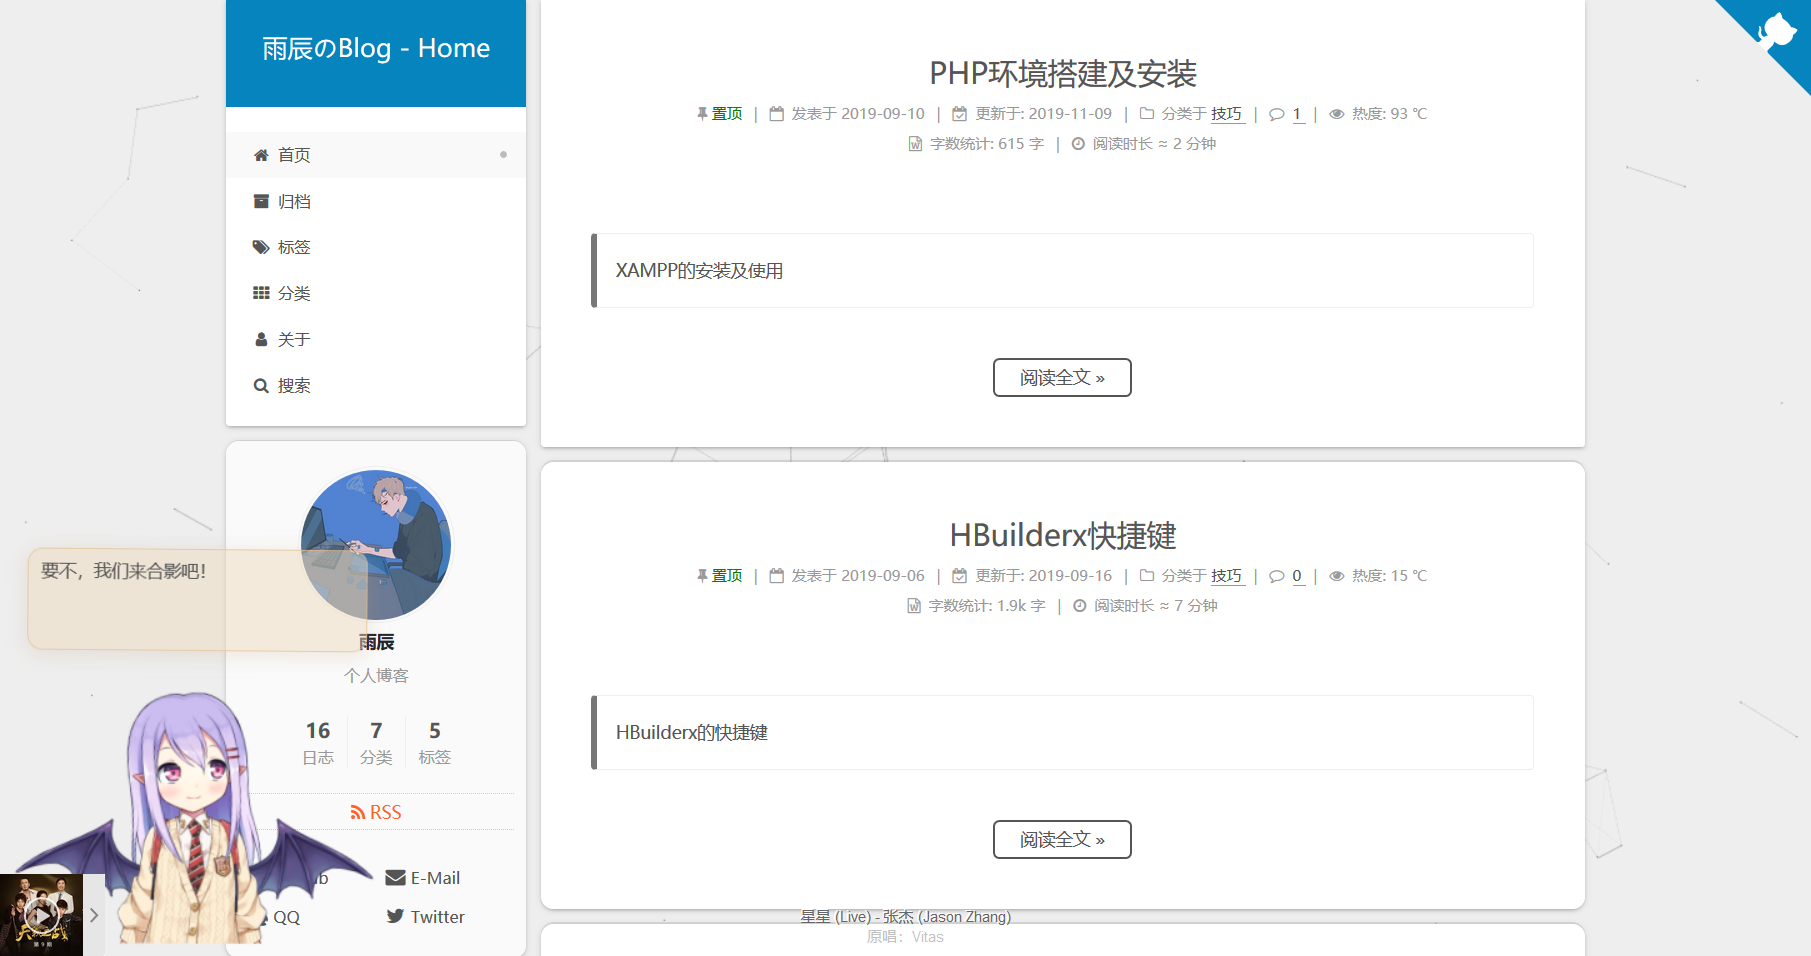Click the 发表于 2019-09-06 date text
Viewport: 1811px width, 956px height.
(x=858, y=576)
